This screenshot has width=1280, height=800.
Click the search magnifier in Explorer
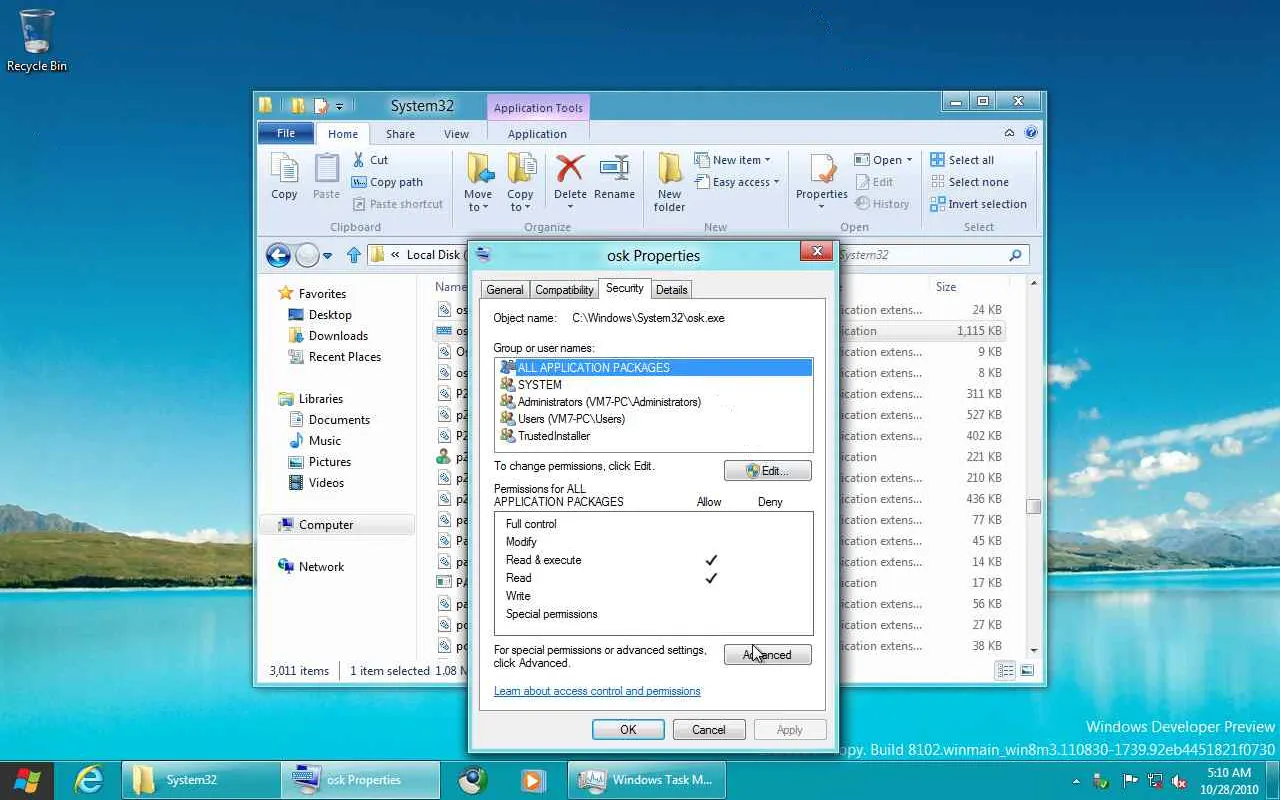(1015, 255)
